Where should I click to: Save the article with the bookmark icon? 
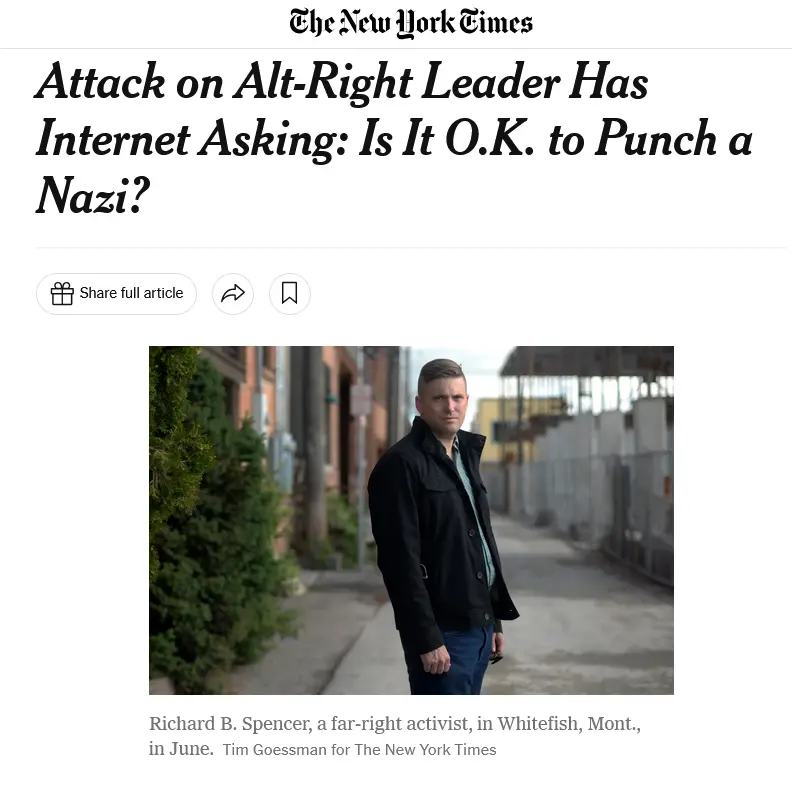click(x=290, y=293)
